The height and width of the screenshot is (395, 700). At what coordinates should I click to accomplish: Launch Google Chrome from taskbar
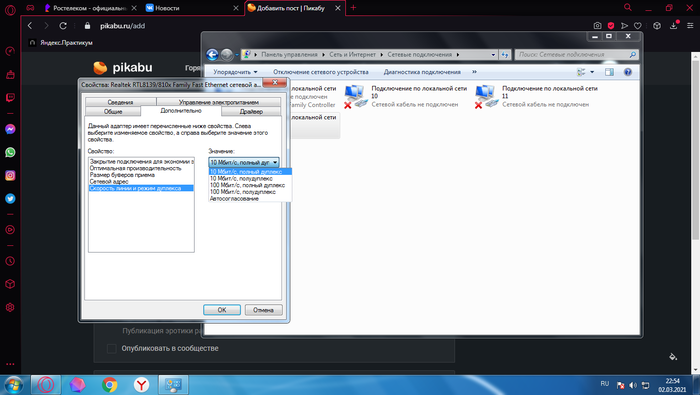(x=109, y=384)
